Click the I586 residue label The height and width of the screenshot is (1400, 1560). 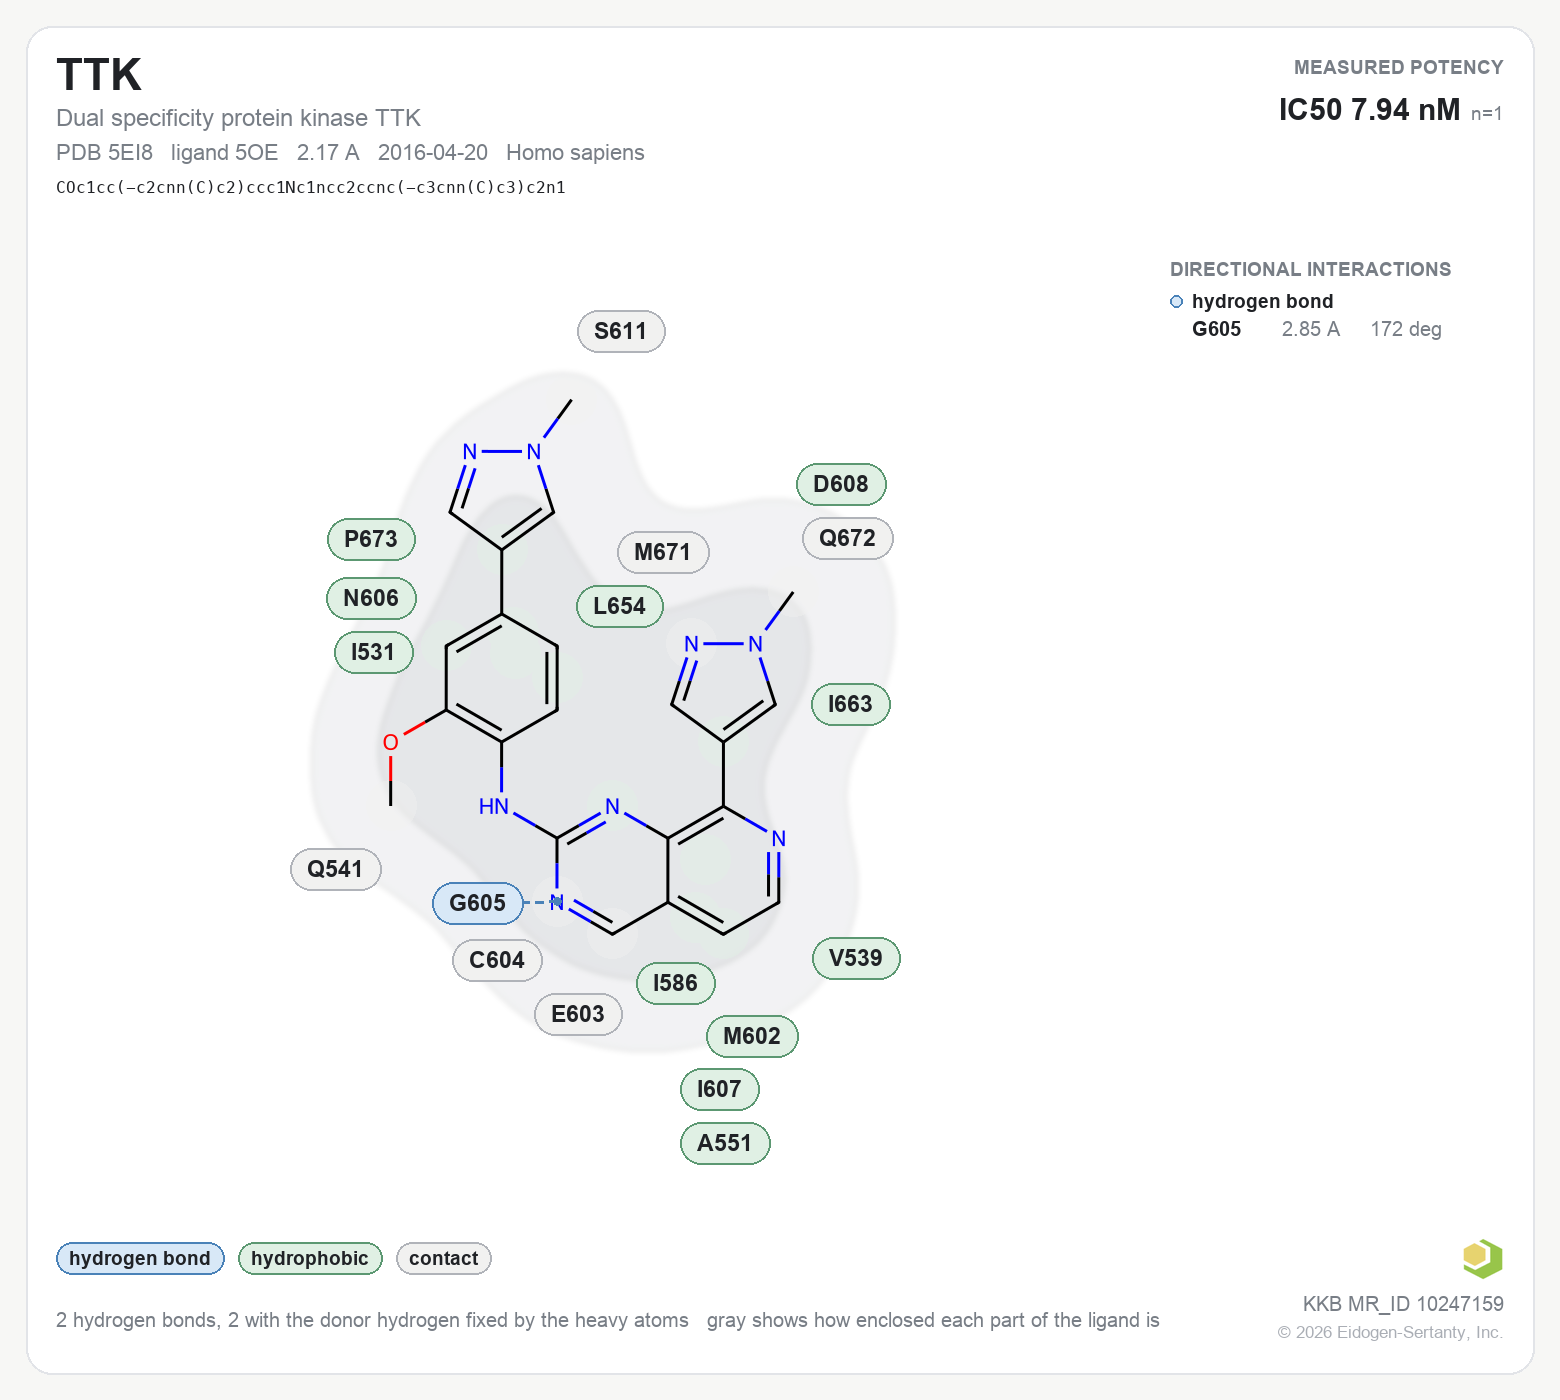click(x=676, y=983)
